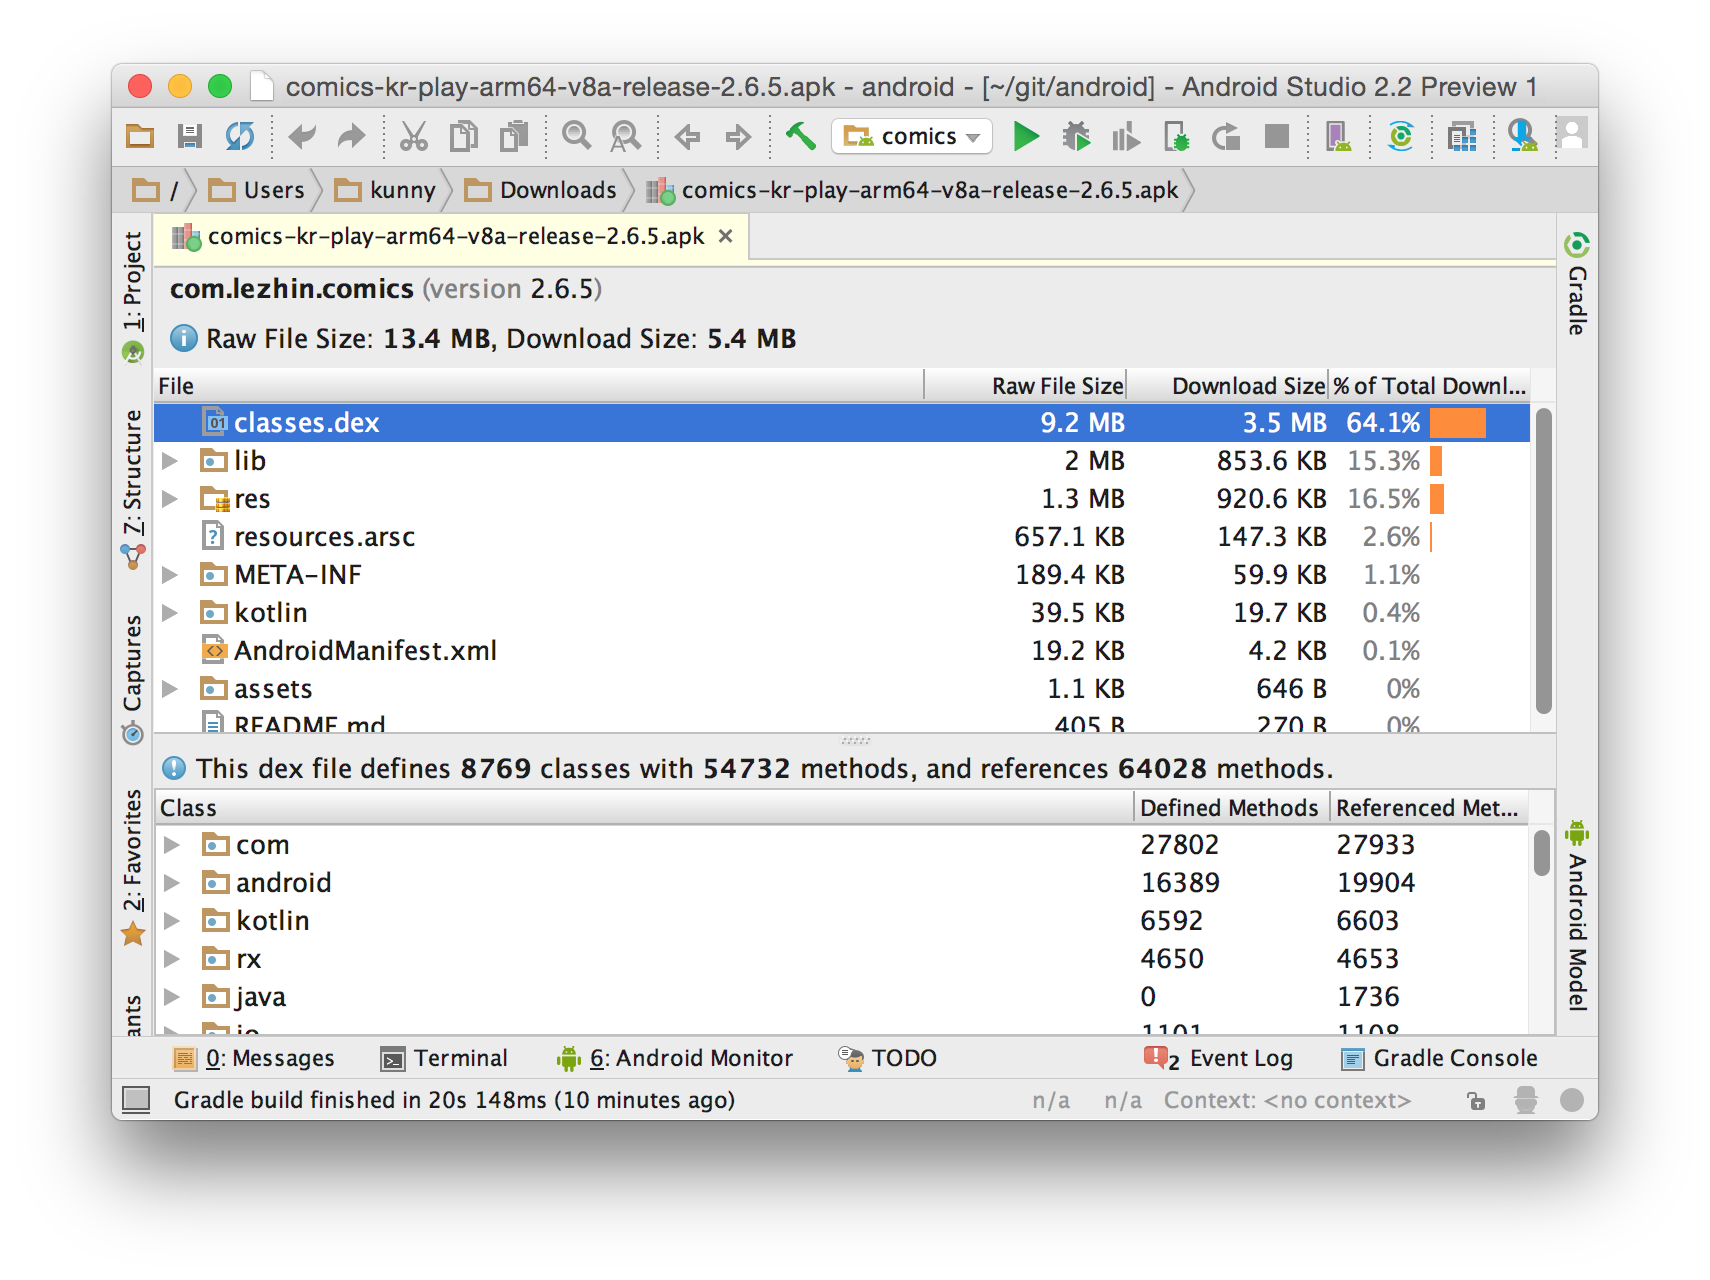Open the 1: Project tool window
Viewport: 1710px width, 1280px height.
[x=133, y=296]
